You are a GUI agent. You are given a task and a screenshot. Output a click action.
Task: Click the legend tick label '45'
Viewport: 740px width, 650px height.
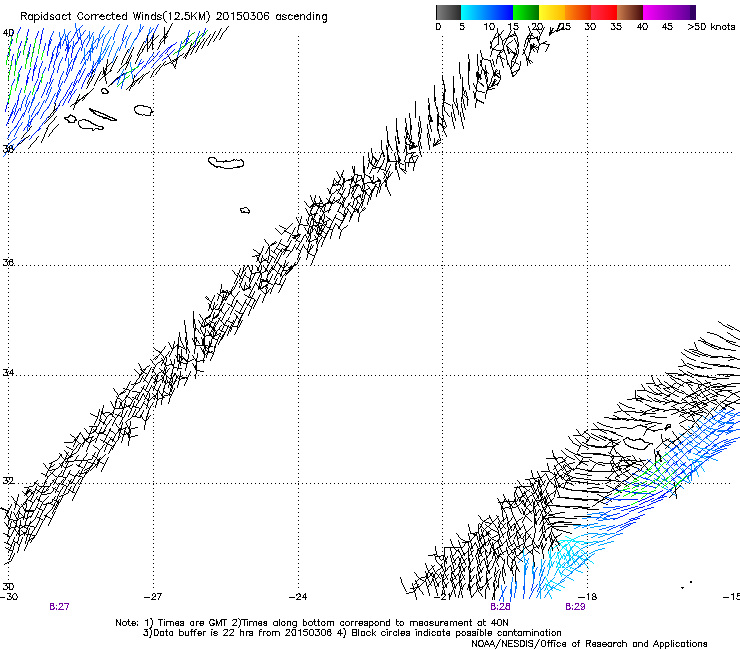[x=667, y=27]
